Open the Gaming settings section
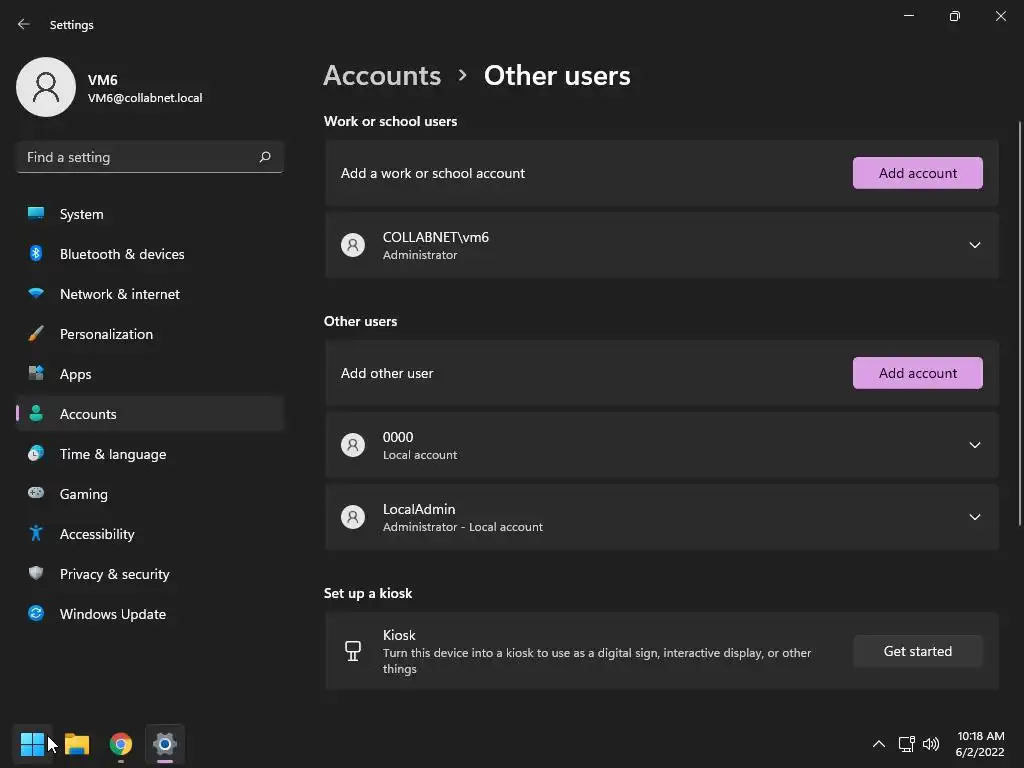The height and width of the screenshot is (768, 1024). pyautogui.click(x=84, y=494)
